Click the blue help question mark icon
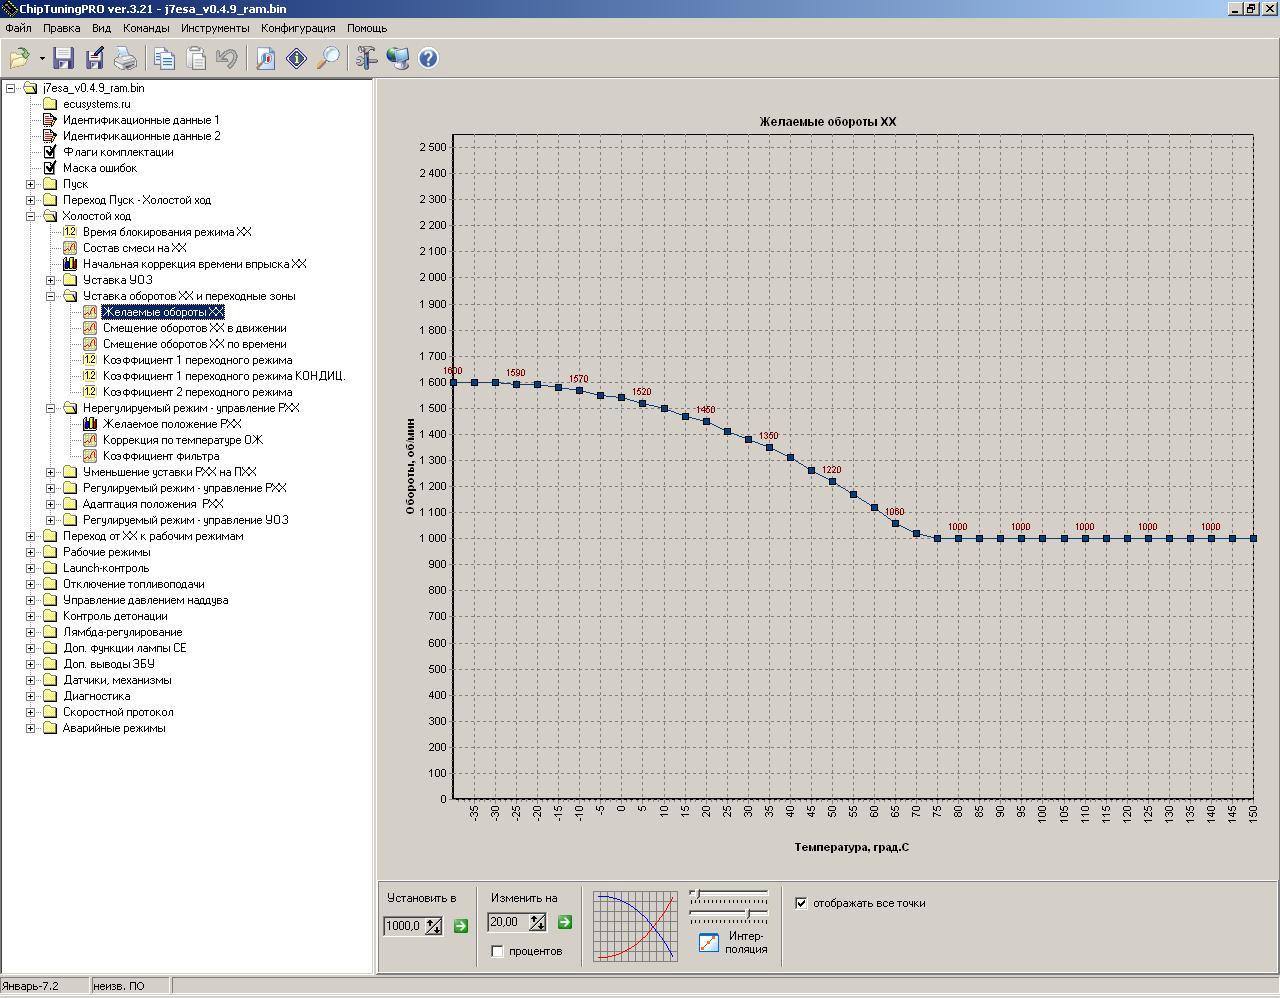The height and width of the screenshot is (998, 1280). (x=428, y=59)
